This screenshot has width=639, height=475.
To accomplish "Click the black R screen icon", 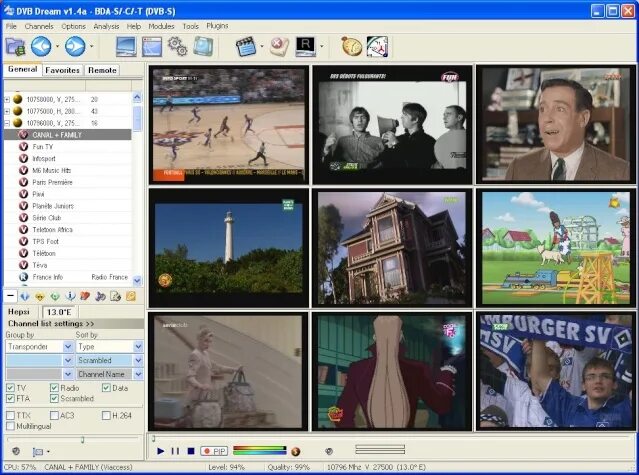I will [x=306, y=46].
